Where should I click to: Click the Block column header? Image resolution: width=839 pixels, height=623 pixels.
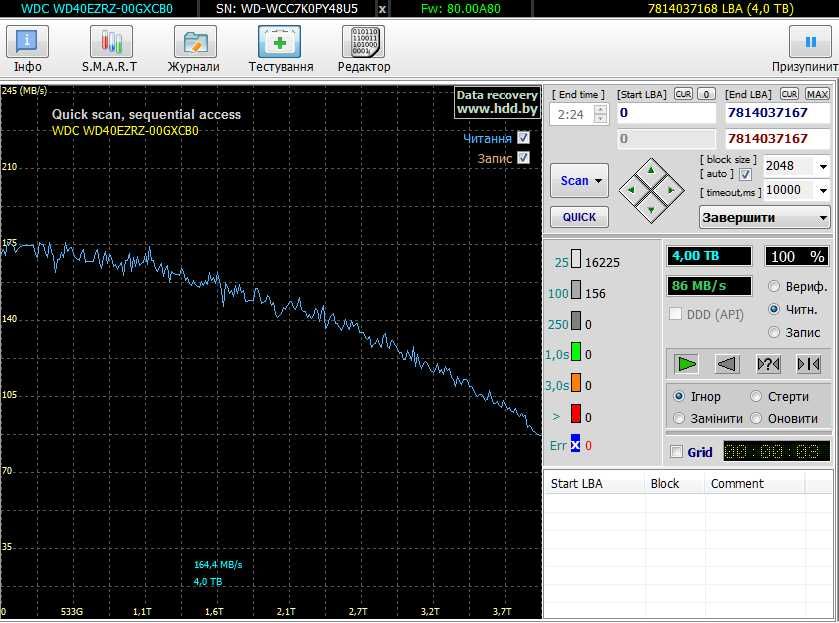pos(675,483)
